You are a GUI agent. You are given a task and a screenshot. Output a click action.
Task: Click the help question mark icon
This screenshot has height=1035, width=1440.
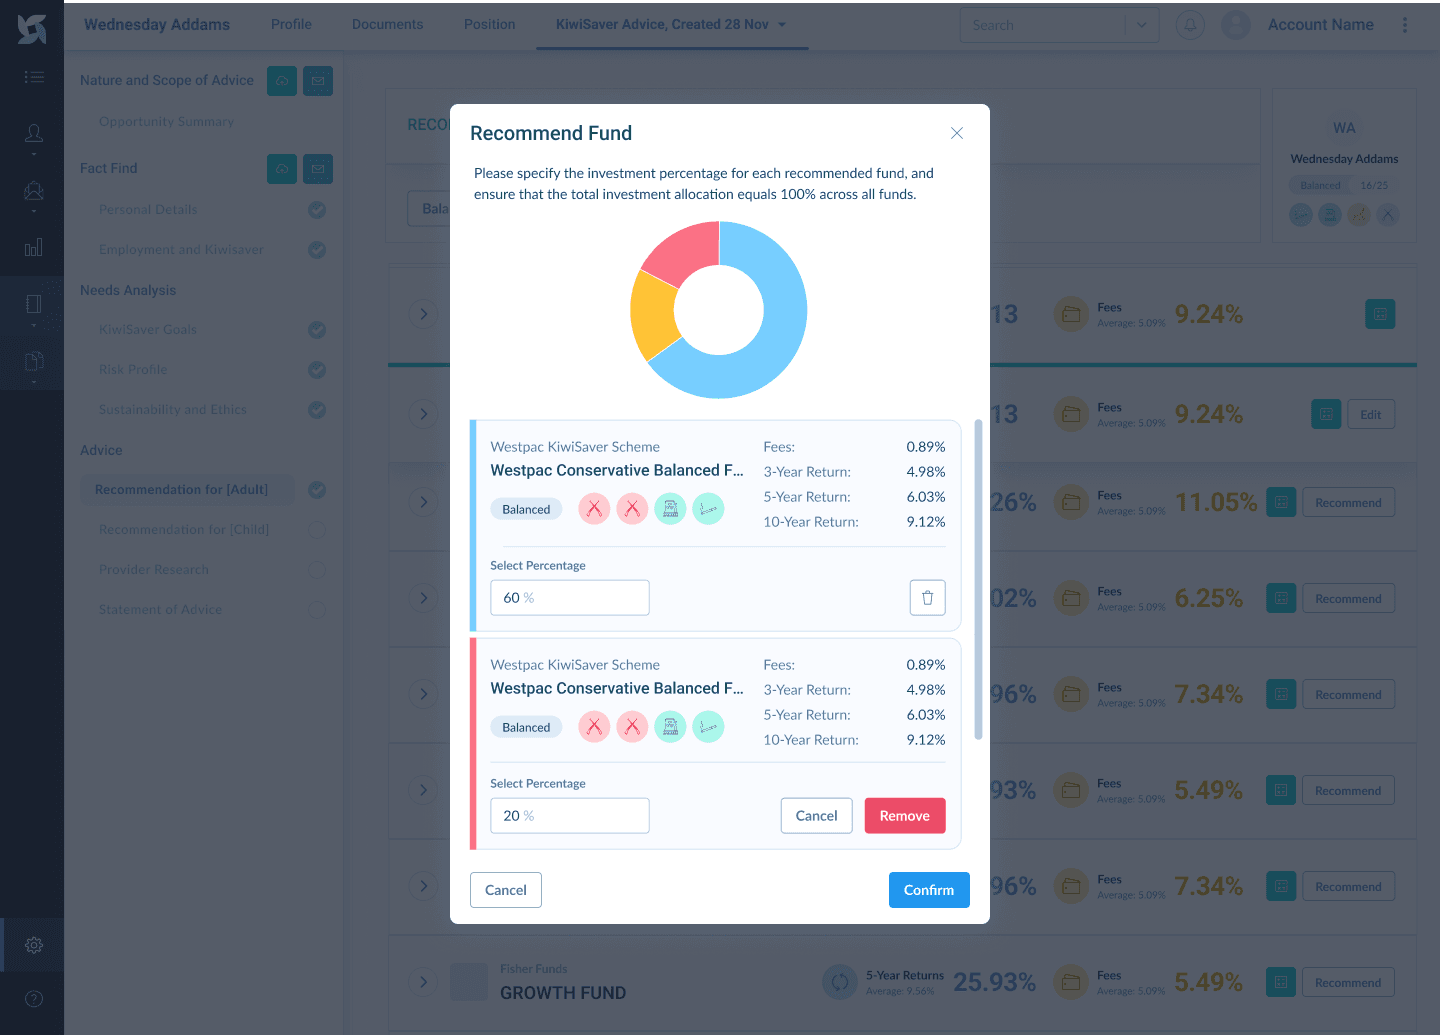click(x=34, y=998)
